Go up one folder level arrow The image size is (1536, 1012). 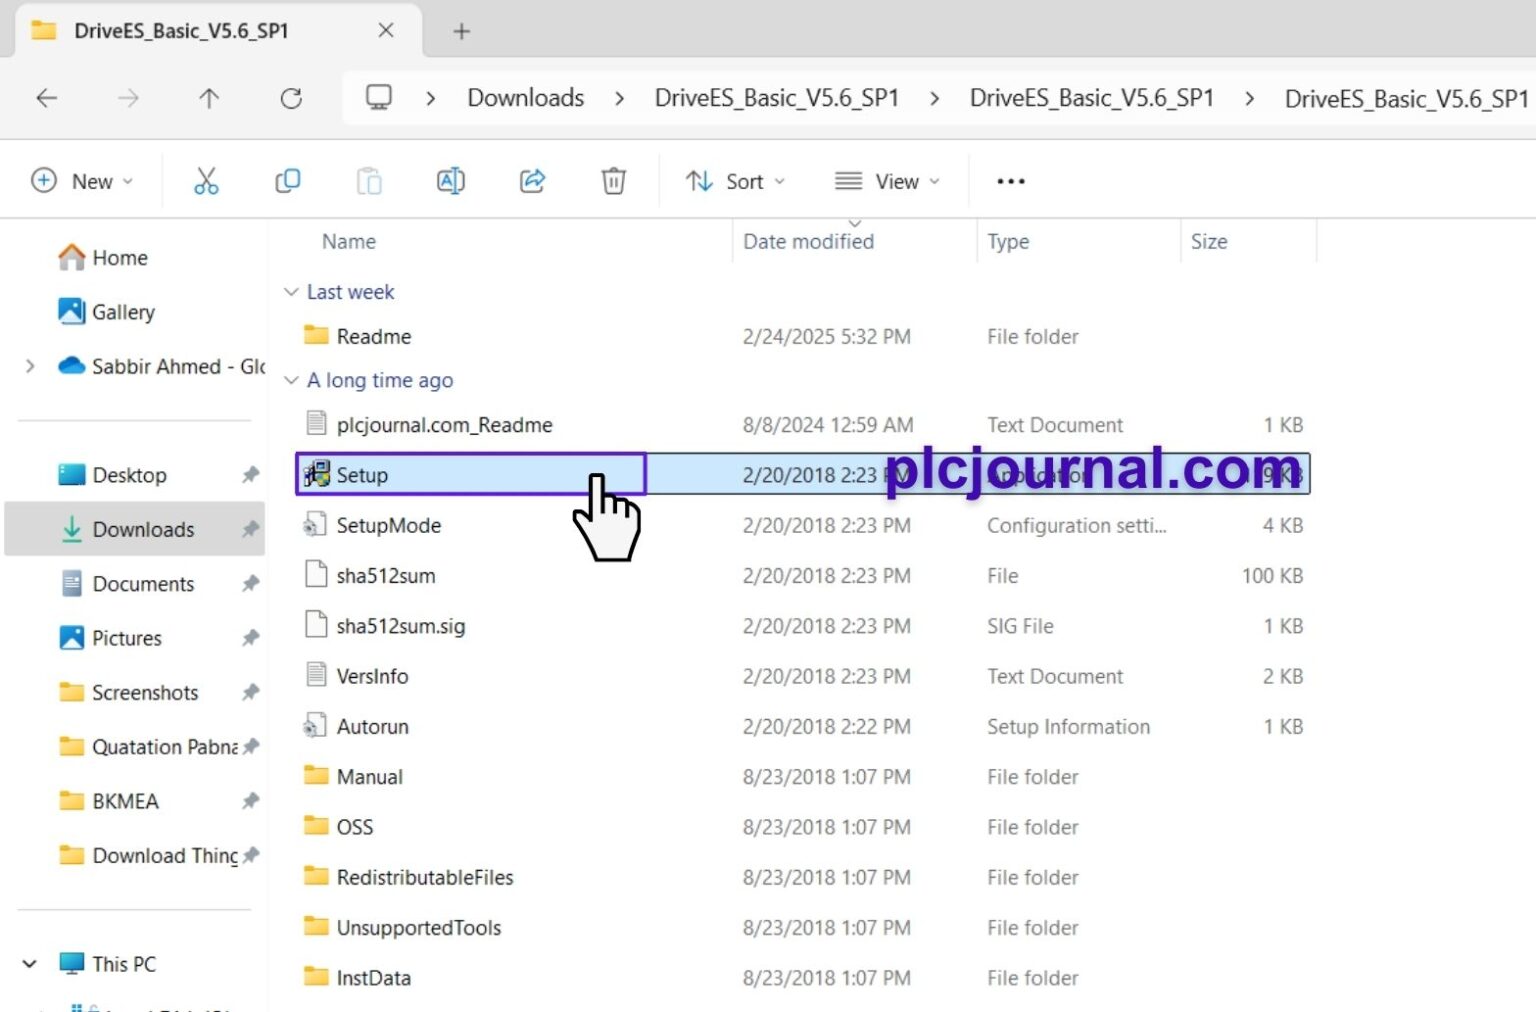(208, 98)
